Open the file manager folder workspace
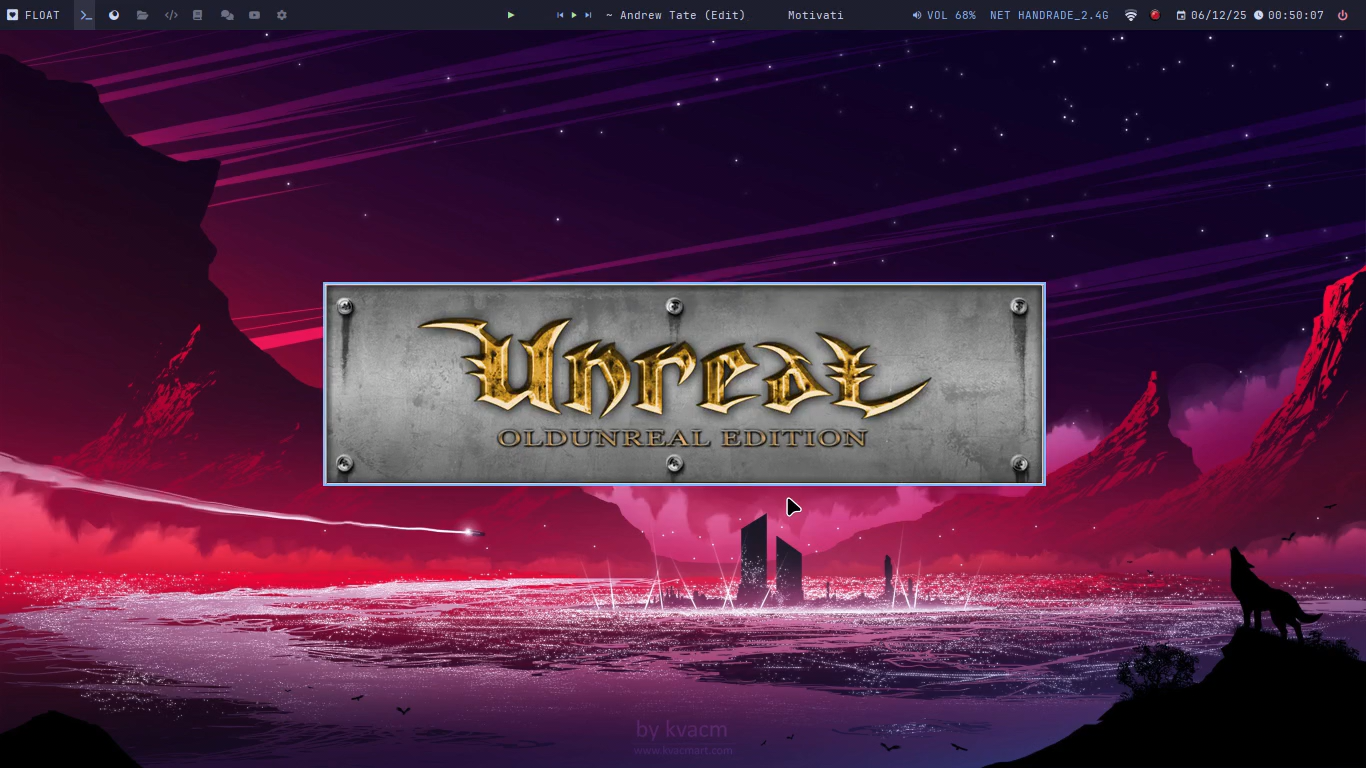 [x=142, y=15]
